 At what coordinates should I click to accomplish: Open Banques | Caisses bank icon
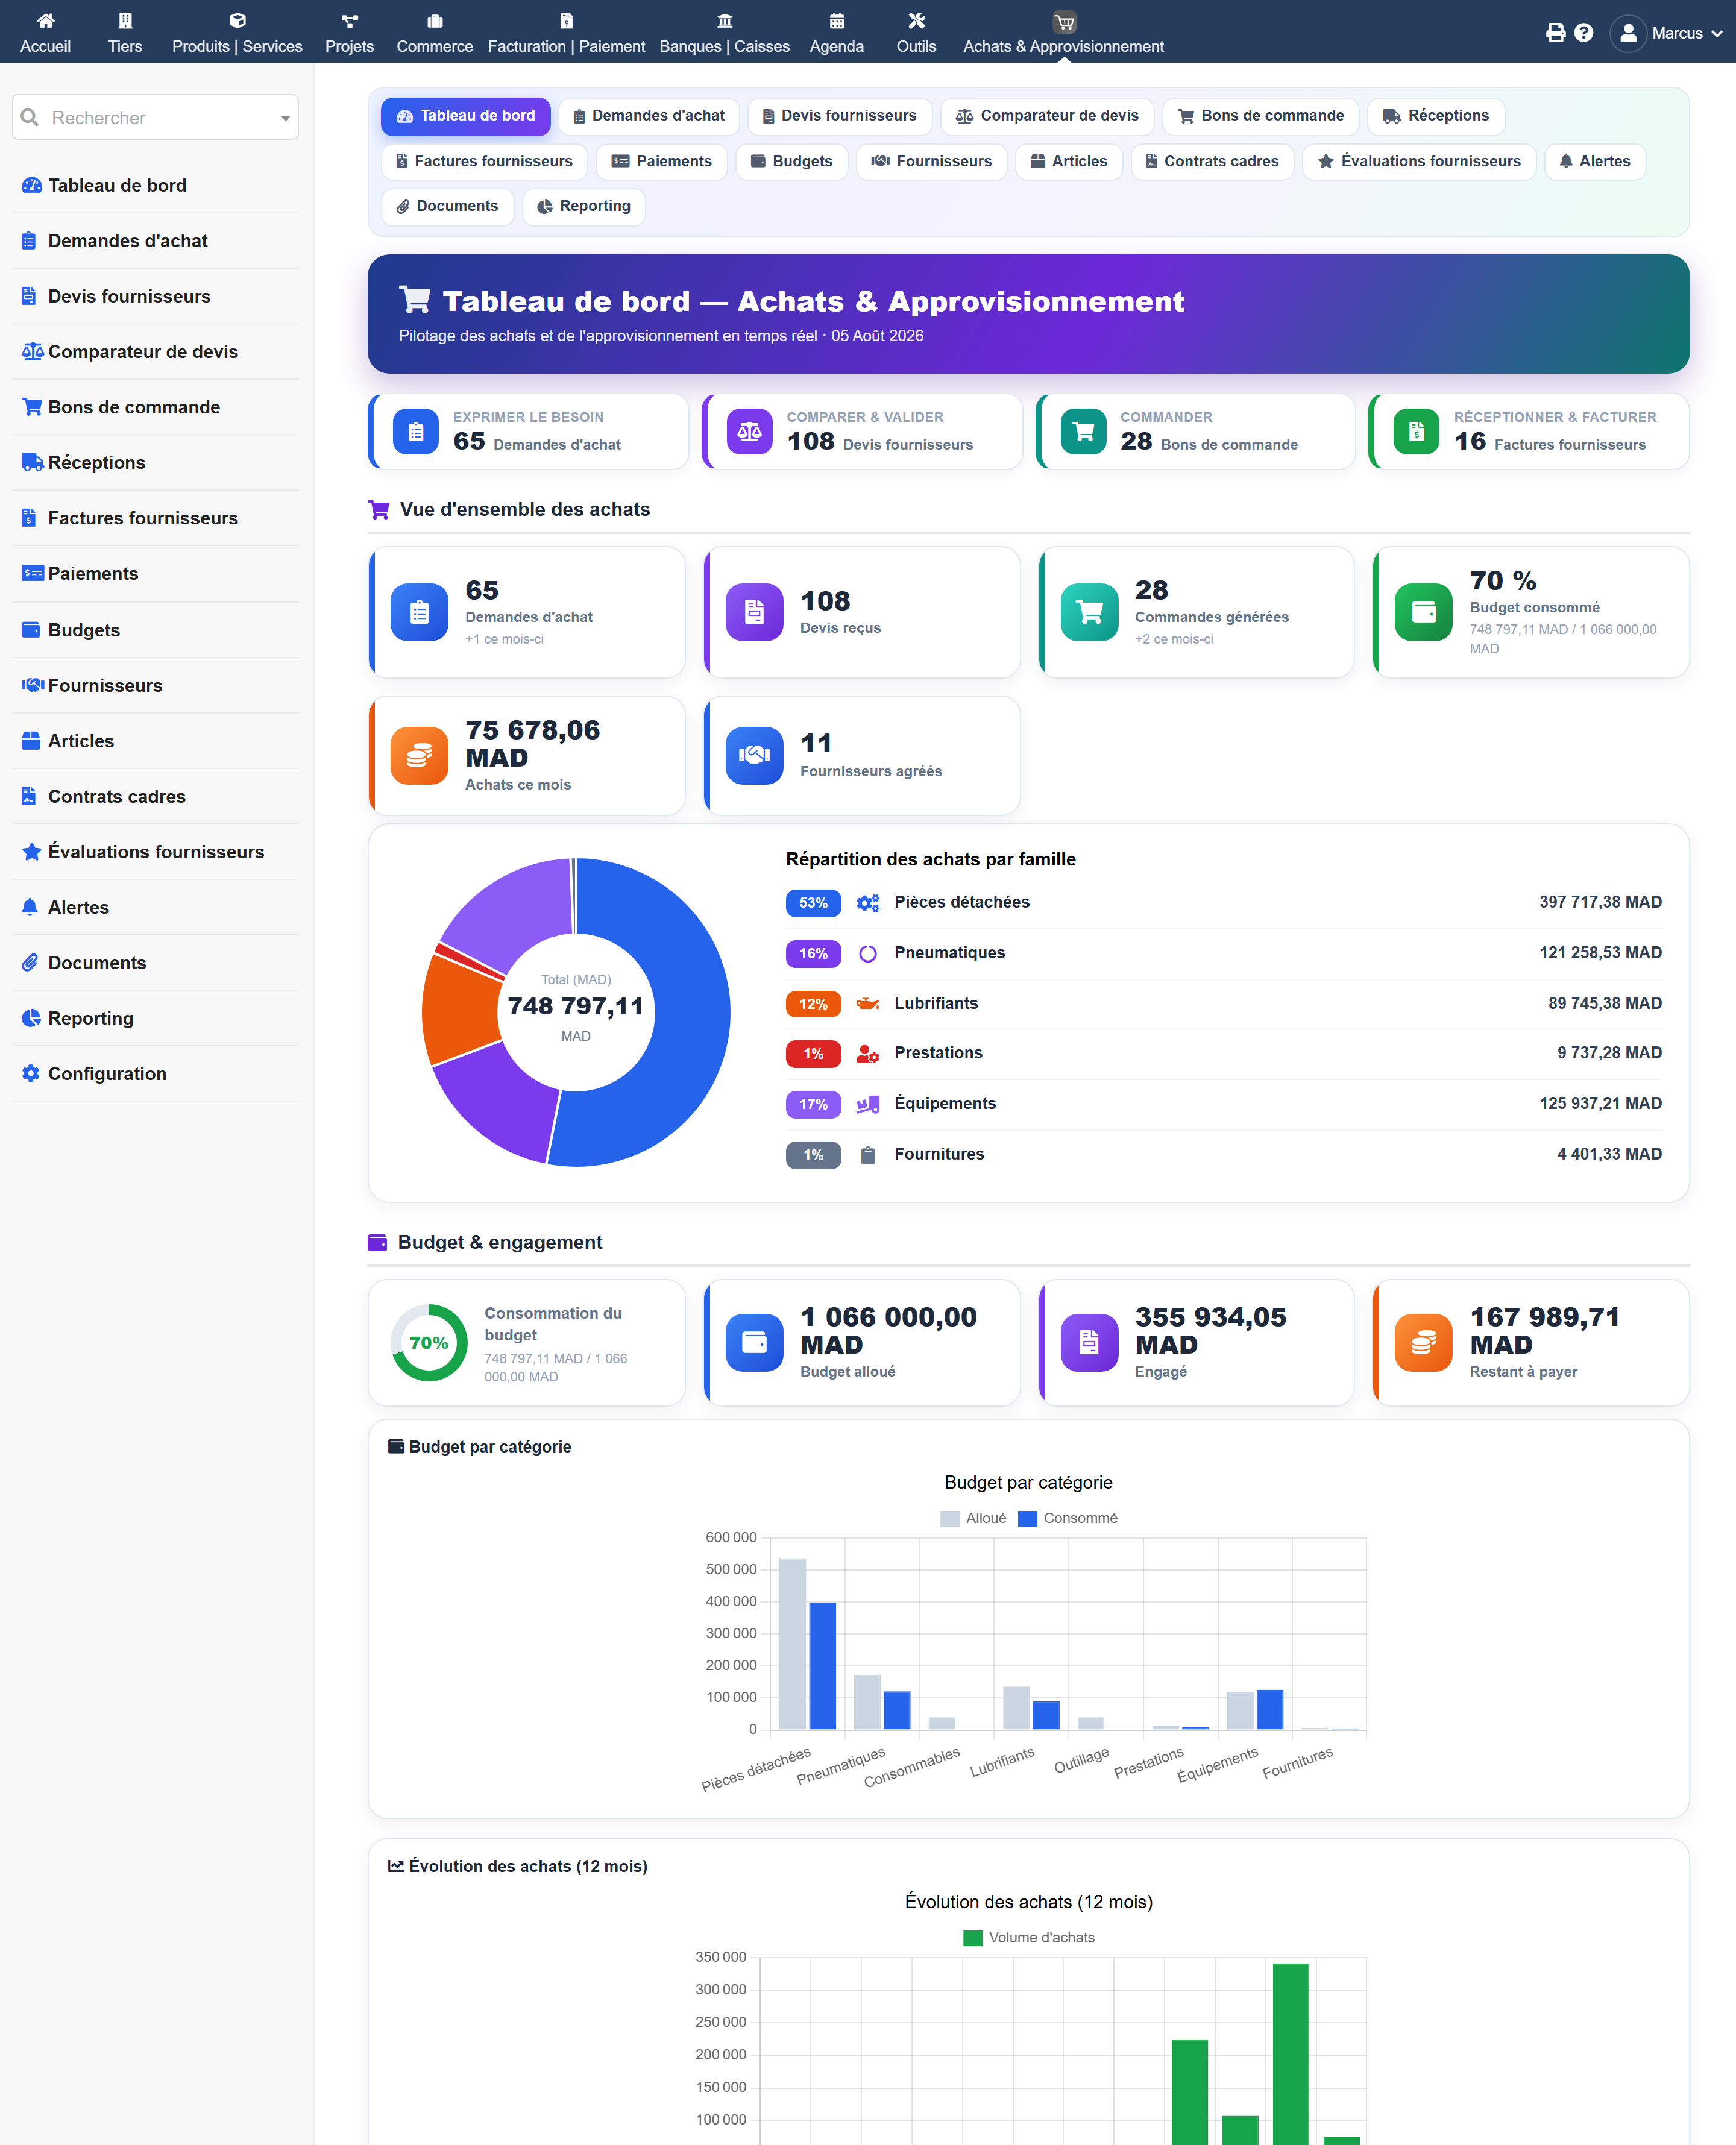pos(724,20)
